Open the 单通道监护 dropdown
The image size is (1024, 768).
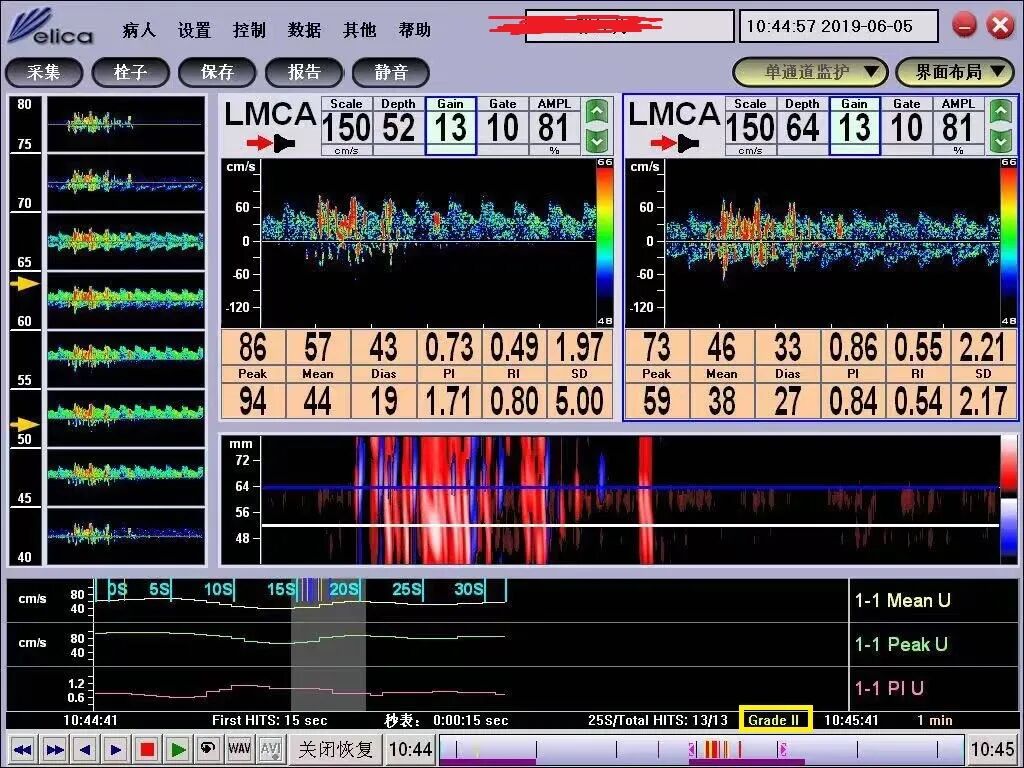(810, 72)
